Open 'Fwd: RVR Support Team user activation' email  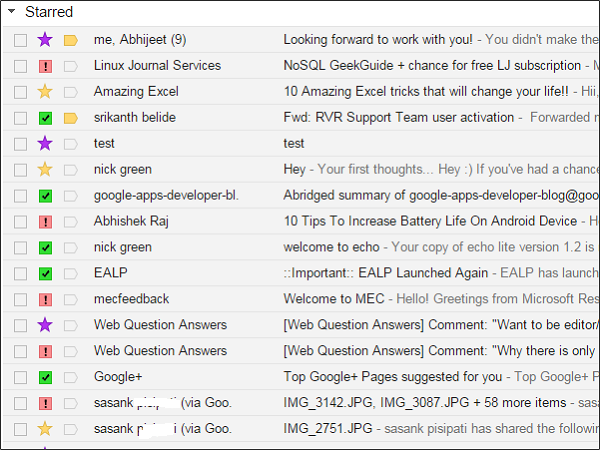pos(399,117)
